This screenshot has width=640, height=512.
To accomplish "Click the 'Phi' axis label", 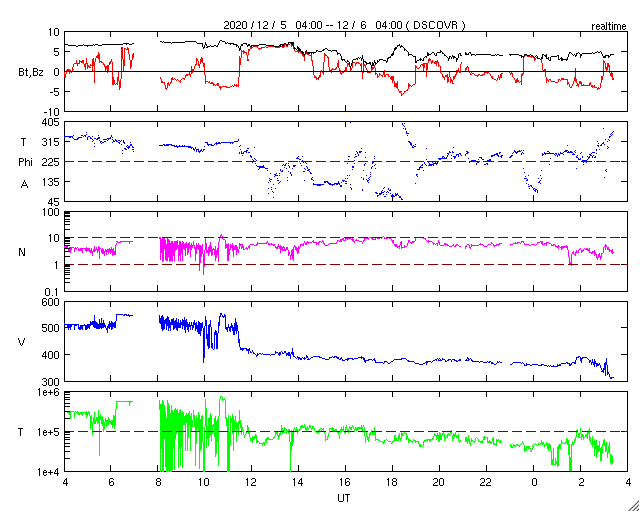I will coord(25,163).
